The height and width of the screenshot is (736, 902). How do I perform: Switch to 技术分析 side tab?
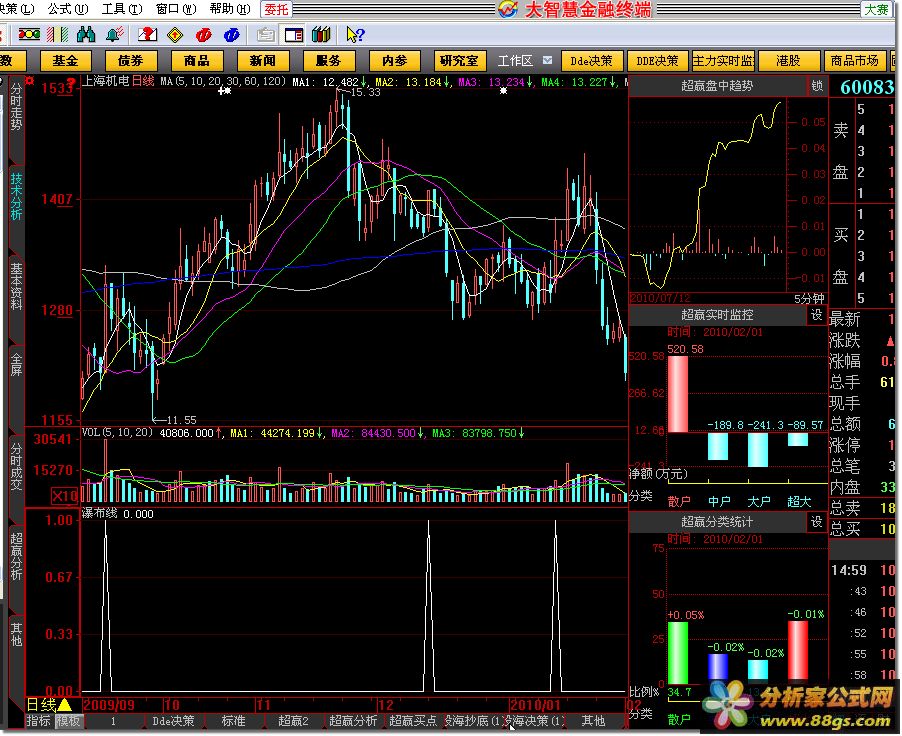coord(16,196)
